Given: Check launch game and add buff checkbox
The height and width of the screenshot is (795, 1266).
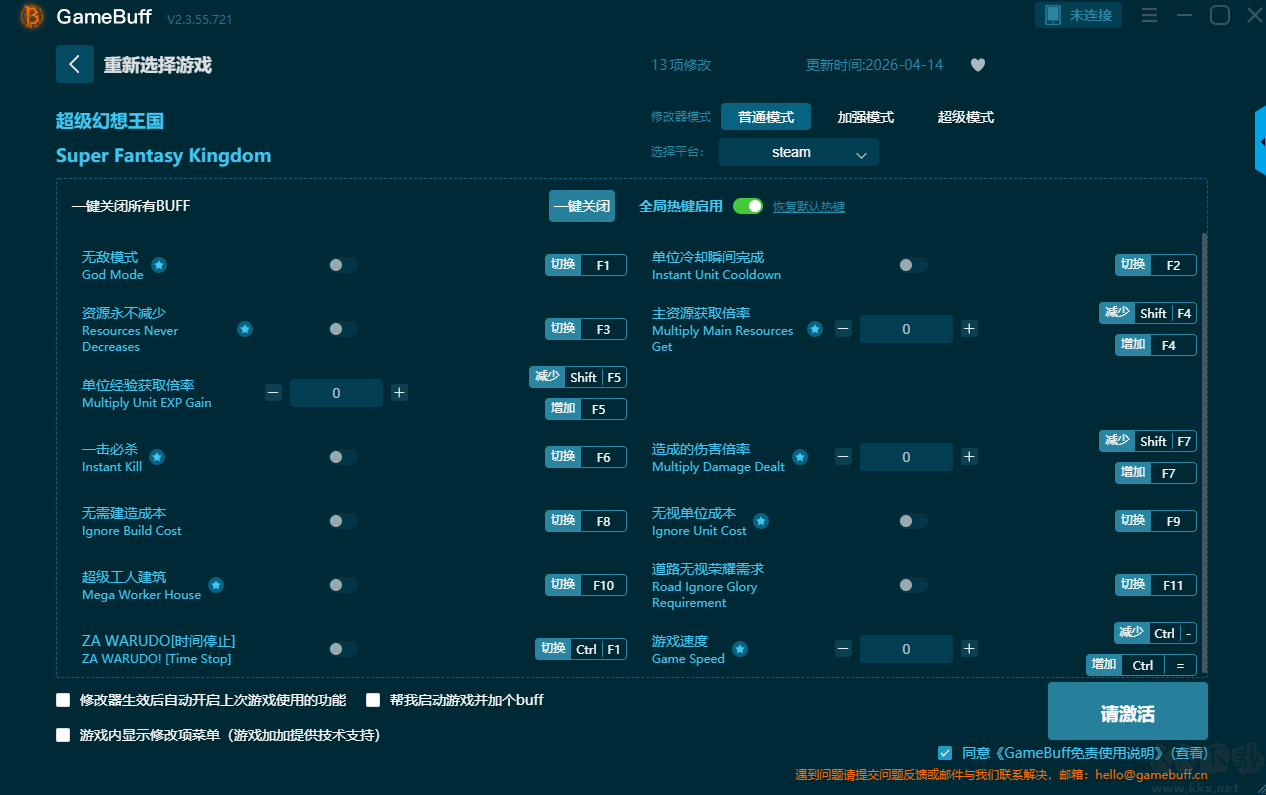Looking at the screenshot, I should click(x=373, y=700).
